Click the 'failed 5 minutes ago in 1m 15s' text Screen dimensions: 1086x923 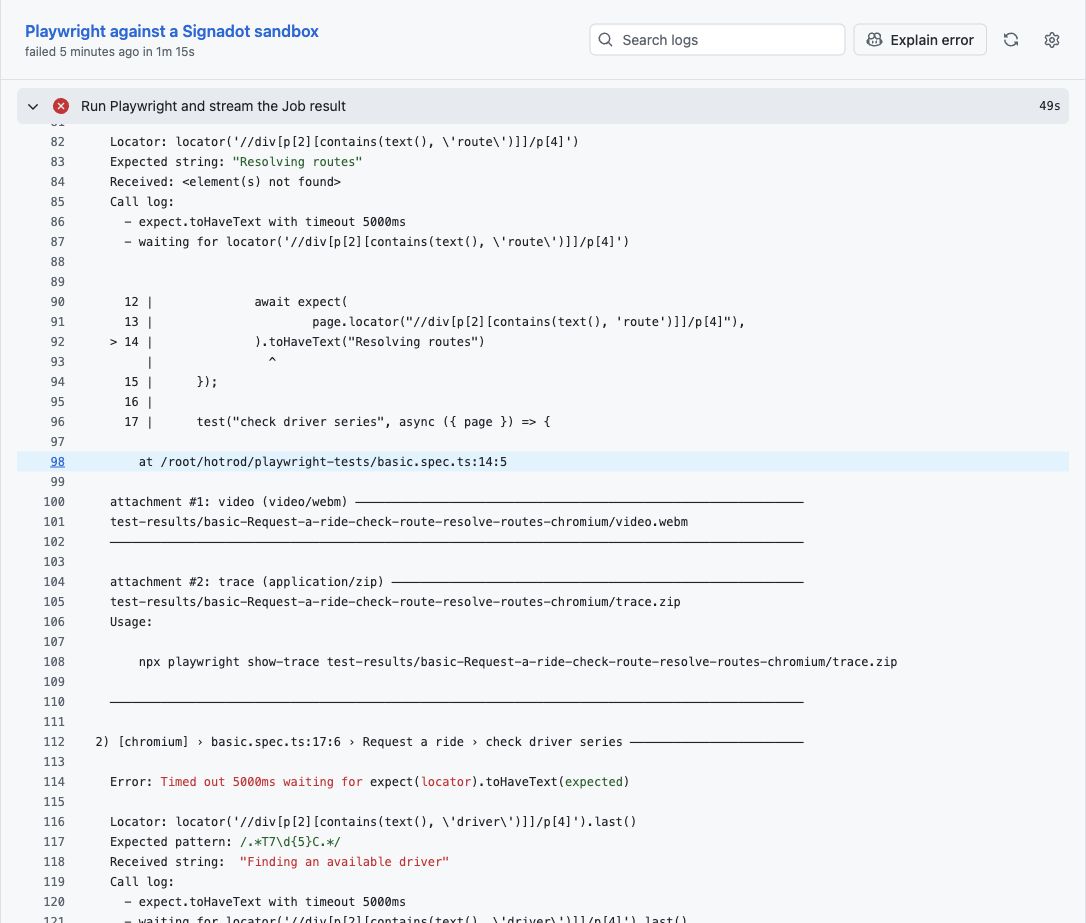109,52
